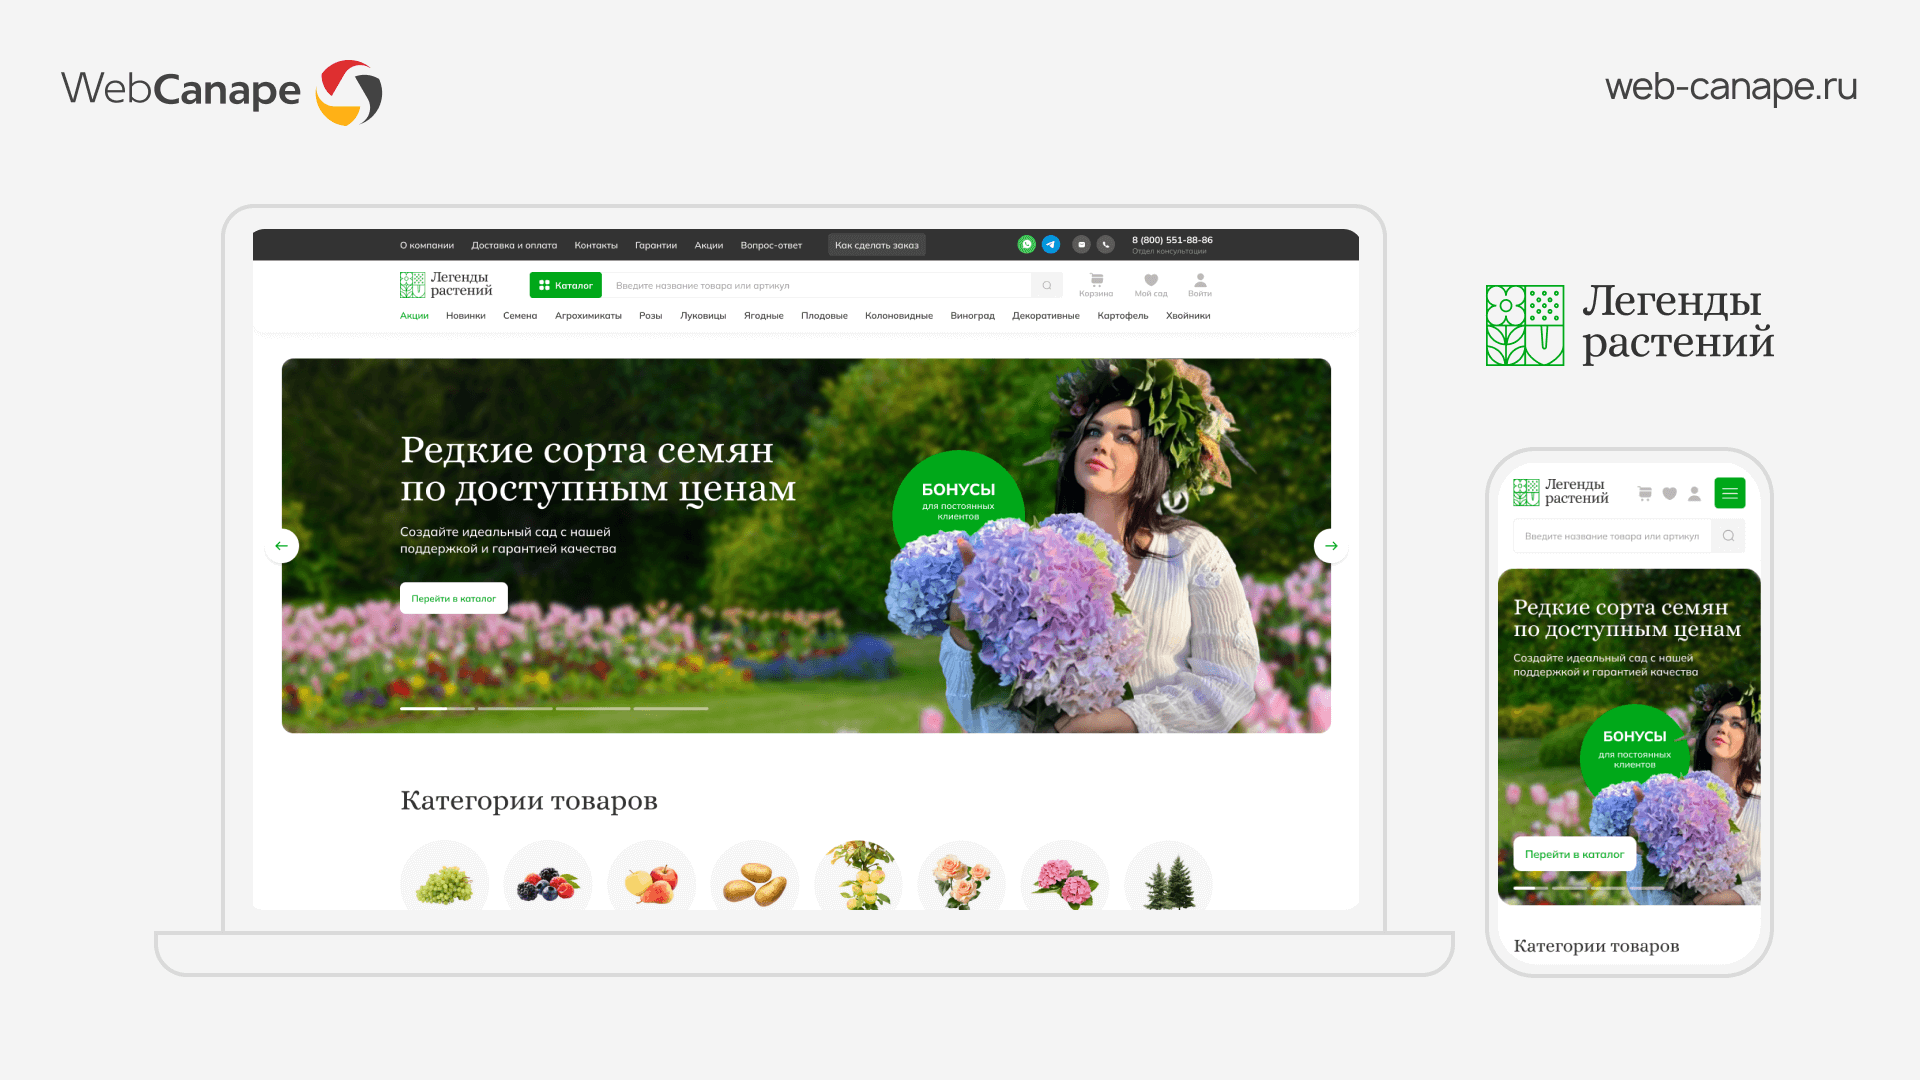Click the phone call icon in header
The width and height of the screenshot is (1920, 1080).
coord(1105,244)
